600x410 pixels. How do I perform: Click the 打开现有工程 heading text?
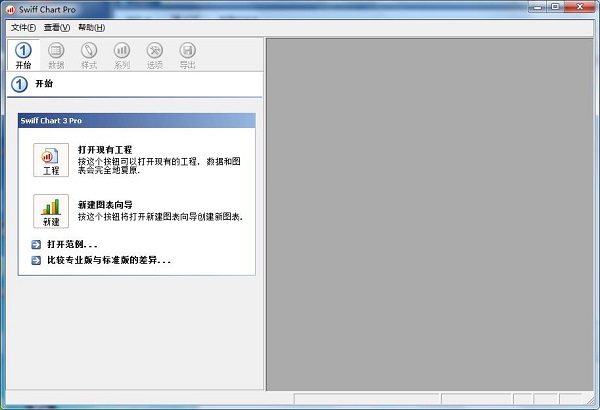[105, 150]
